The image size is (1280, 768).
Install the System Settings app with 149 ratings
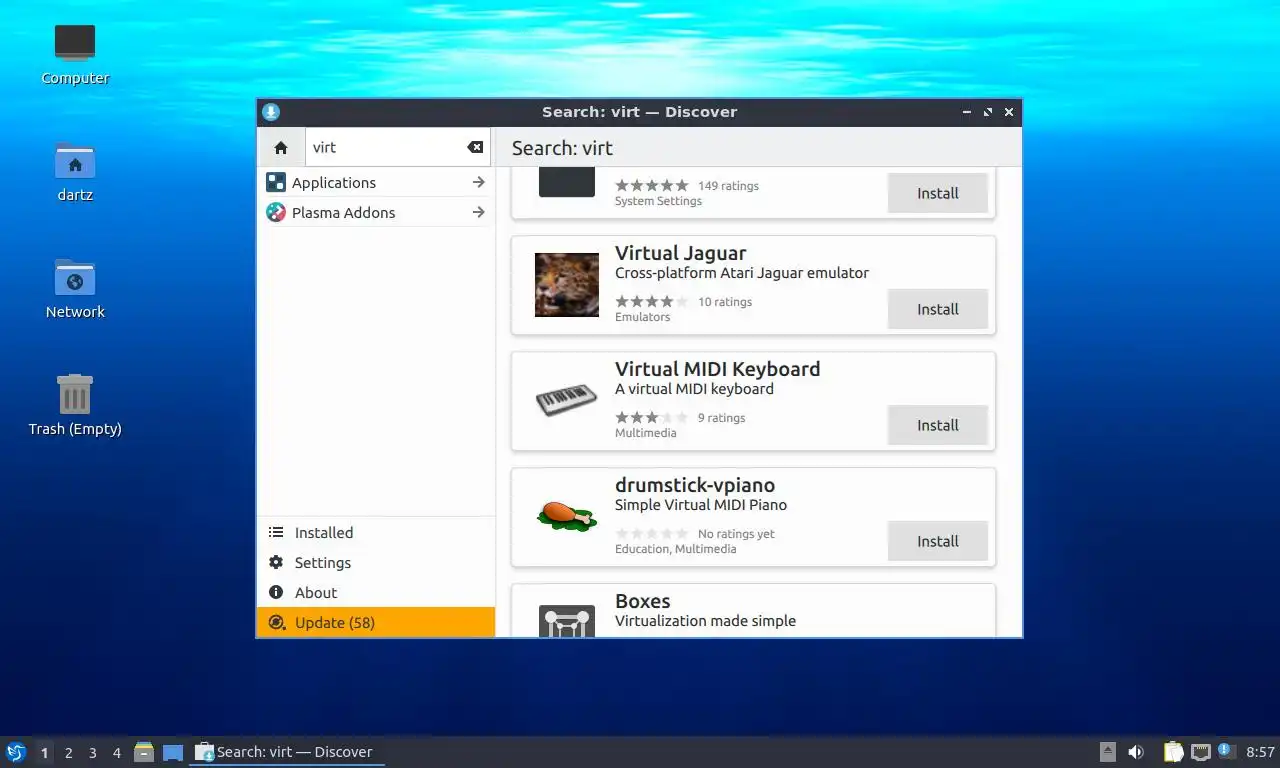click(938, 193)
